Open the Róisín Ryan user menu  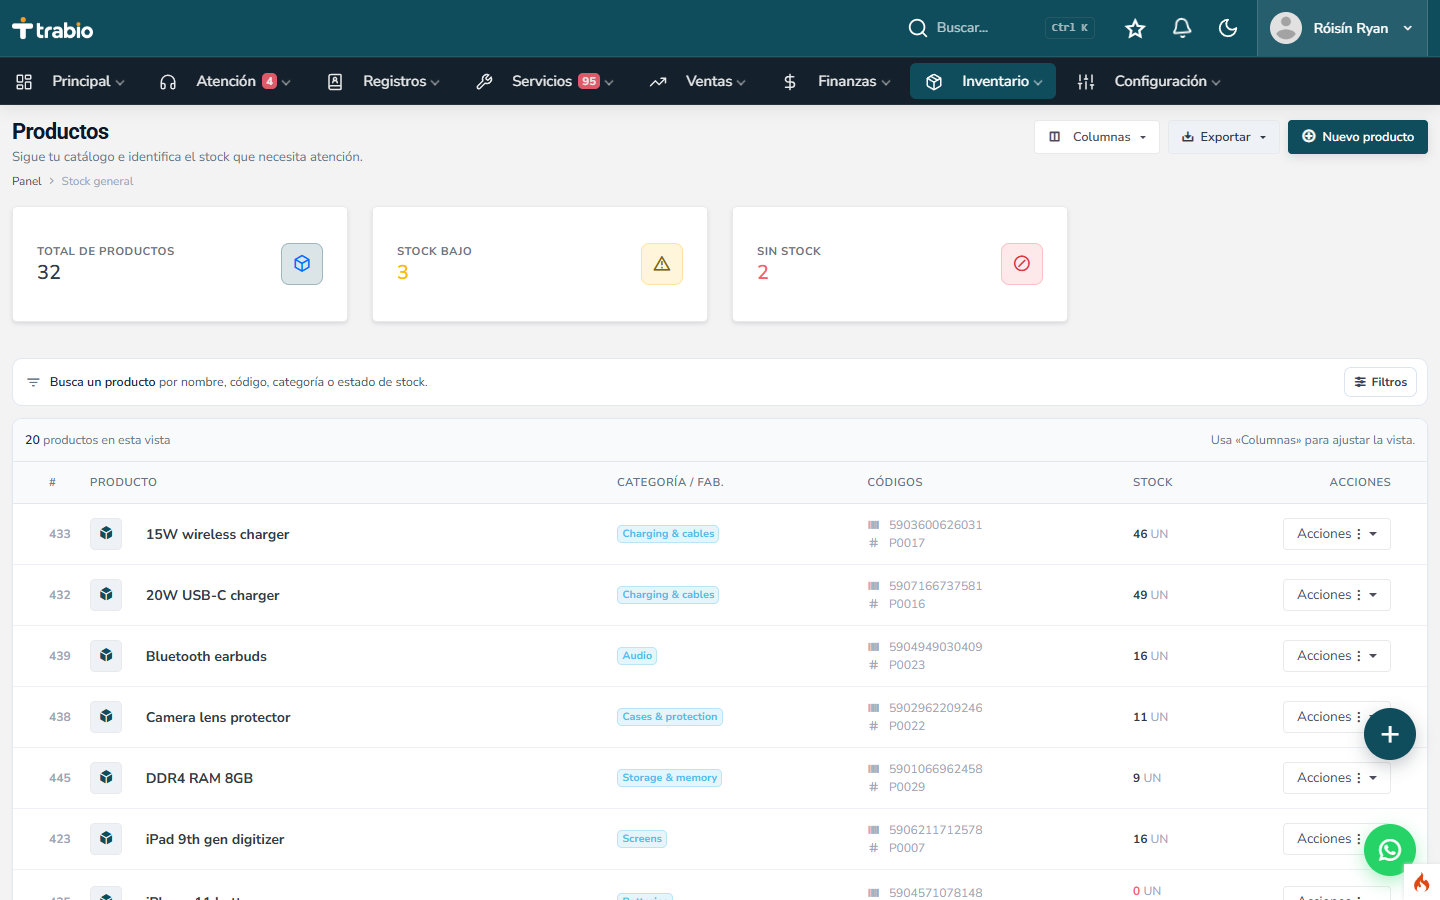point(1342,28)
